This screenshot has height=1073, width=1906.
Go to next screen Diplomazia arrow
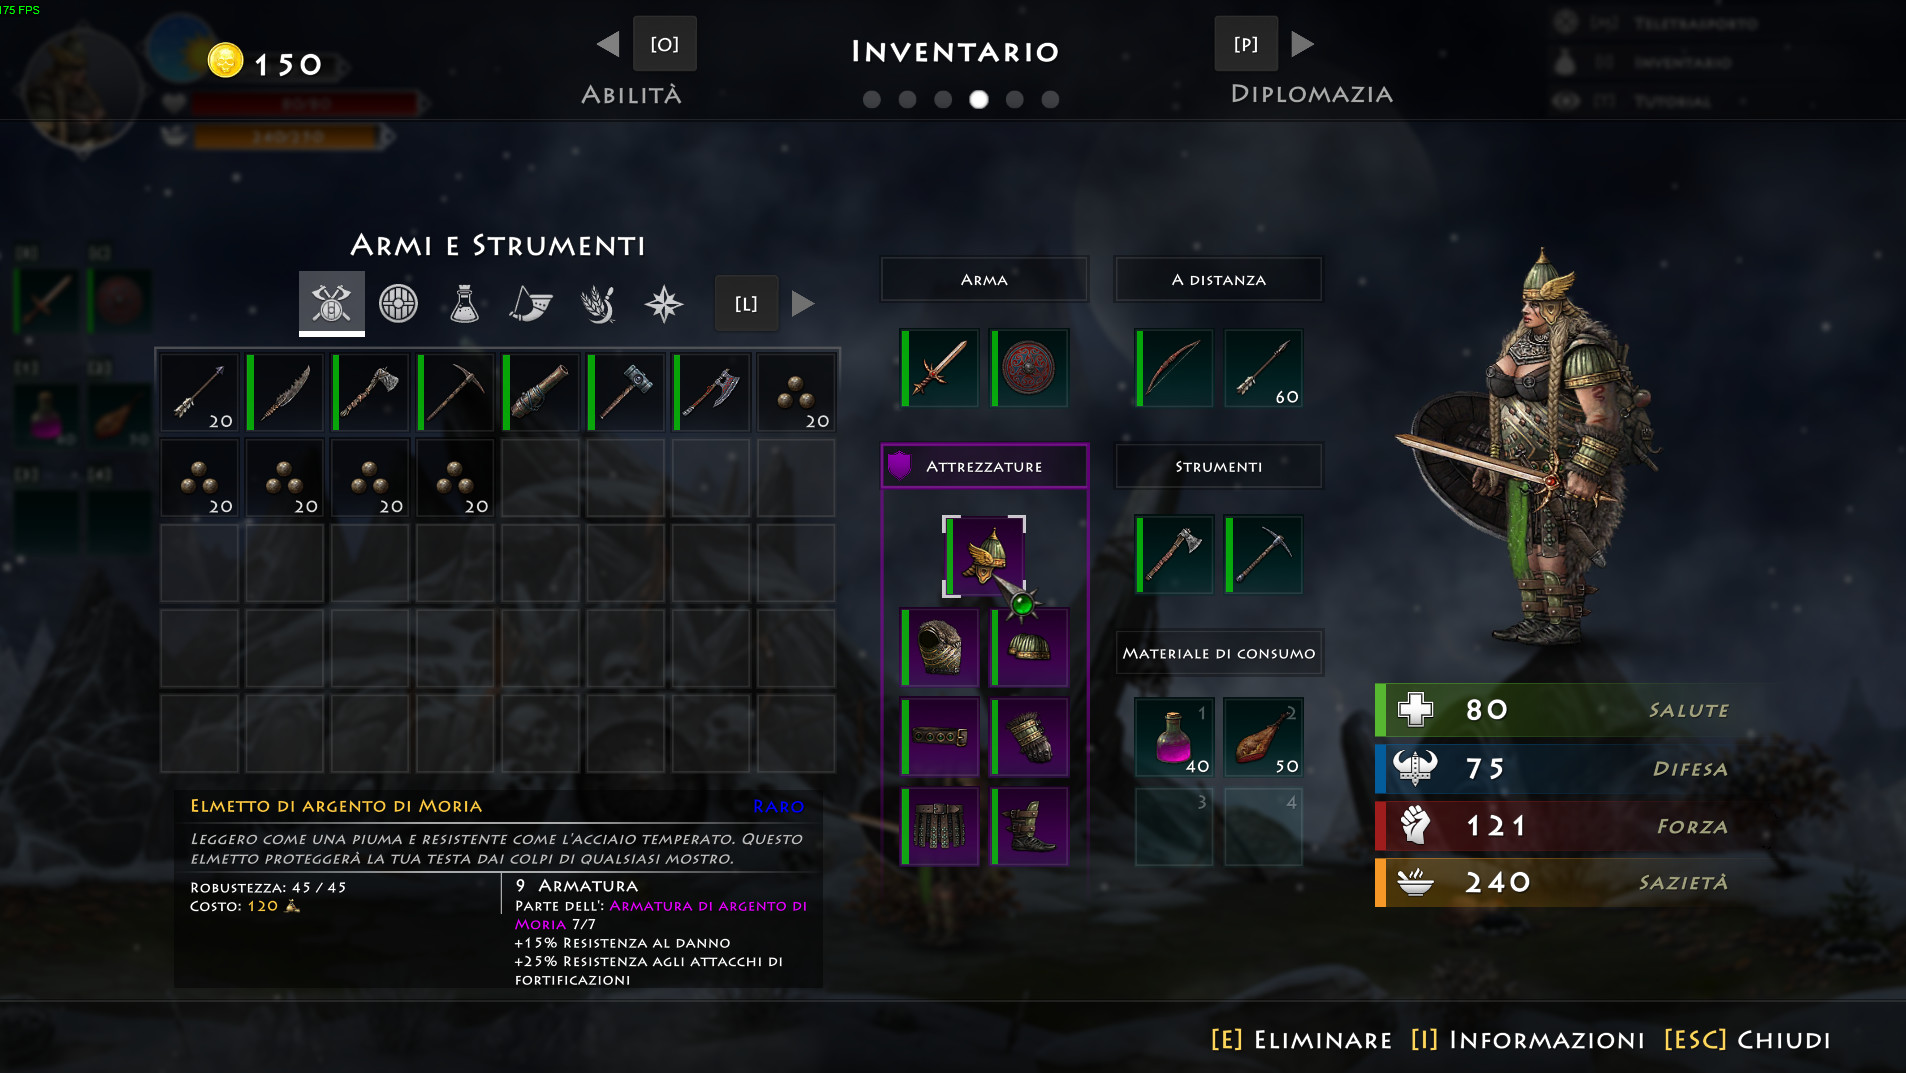coord(1302,44)
